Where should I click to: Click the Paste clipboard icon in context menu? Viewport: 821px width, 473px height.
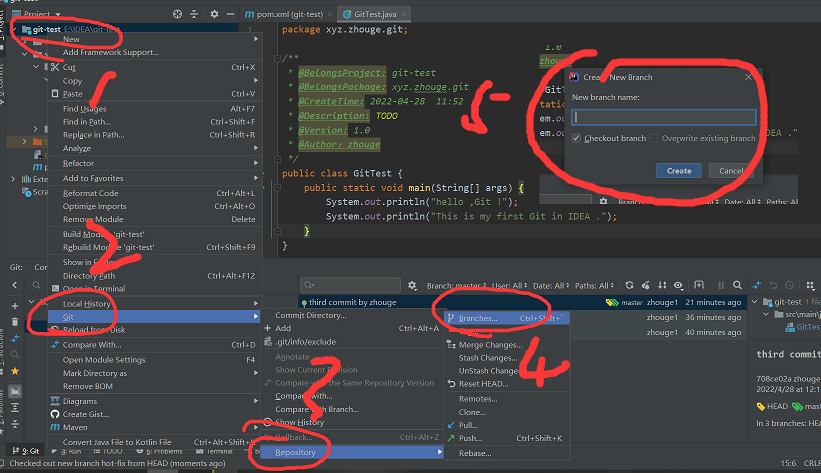pos(54,94)
